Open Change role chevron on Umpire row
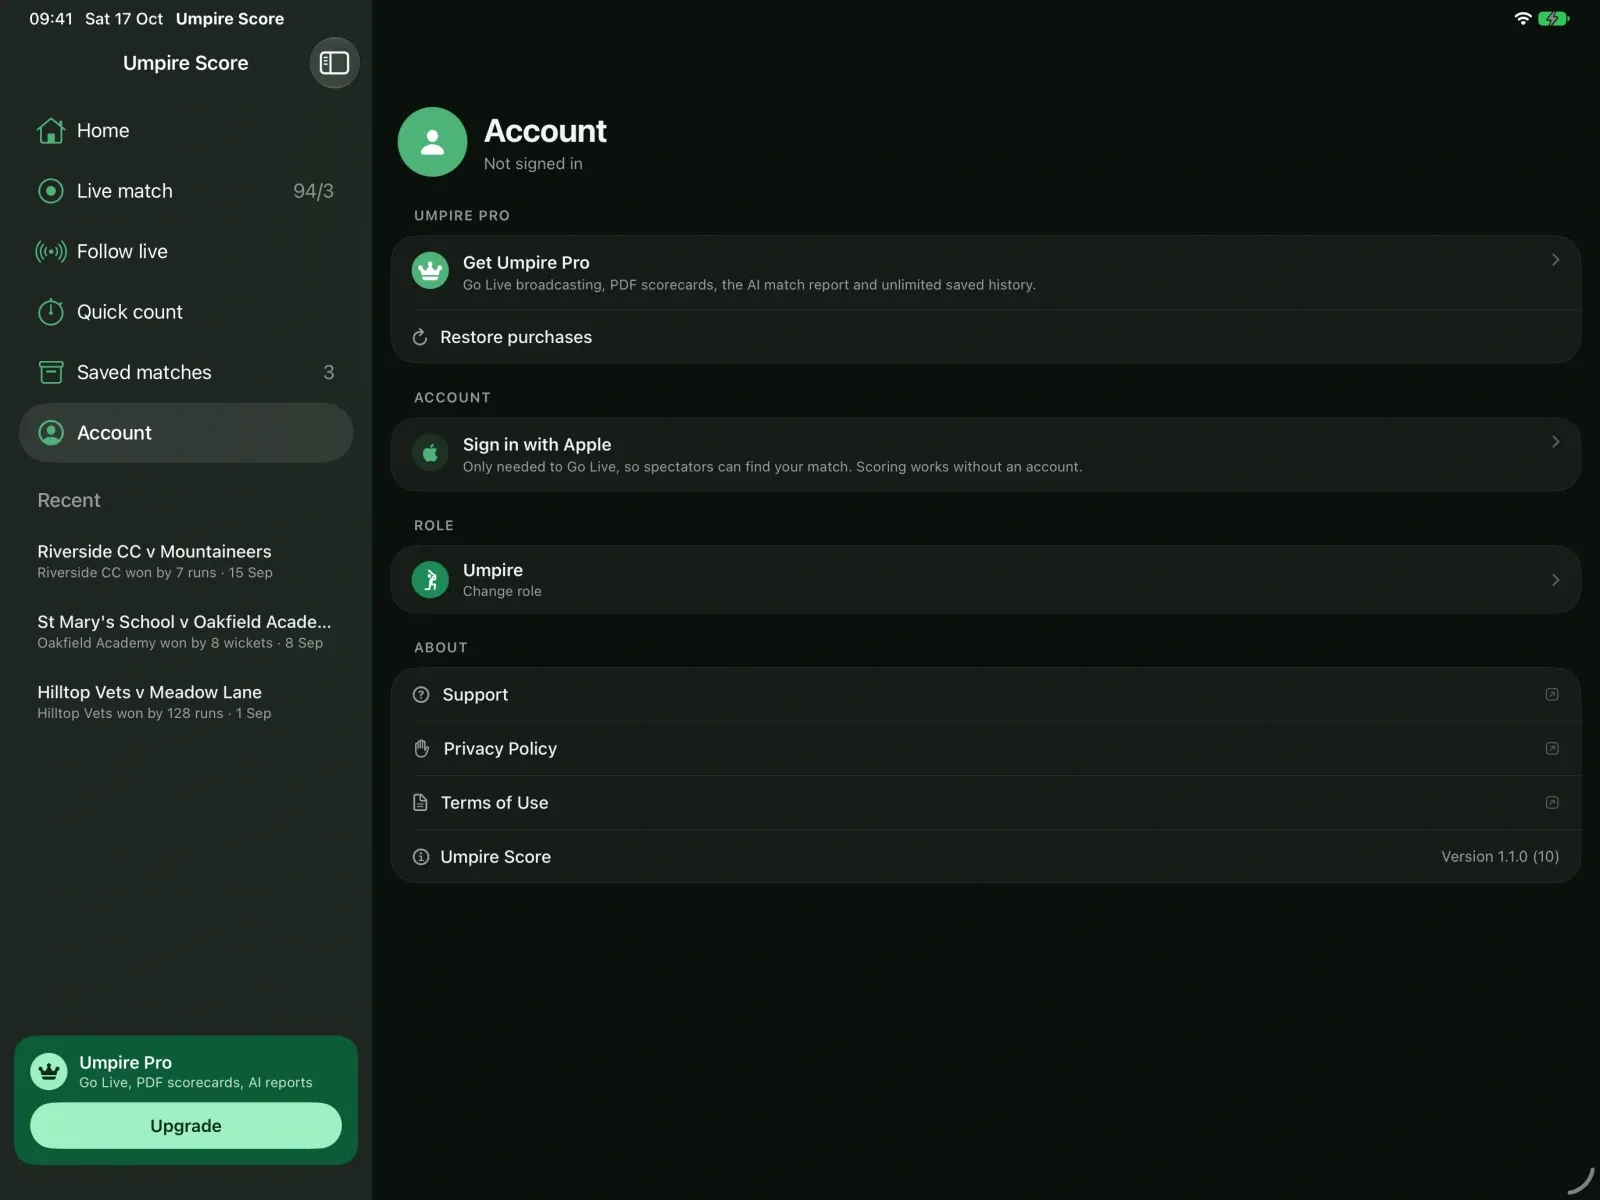 click(x=1555, y=580)
